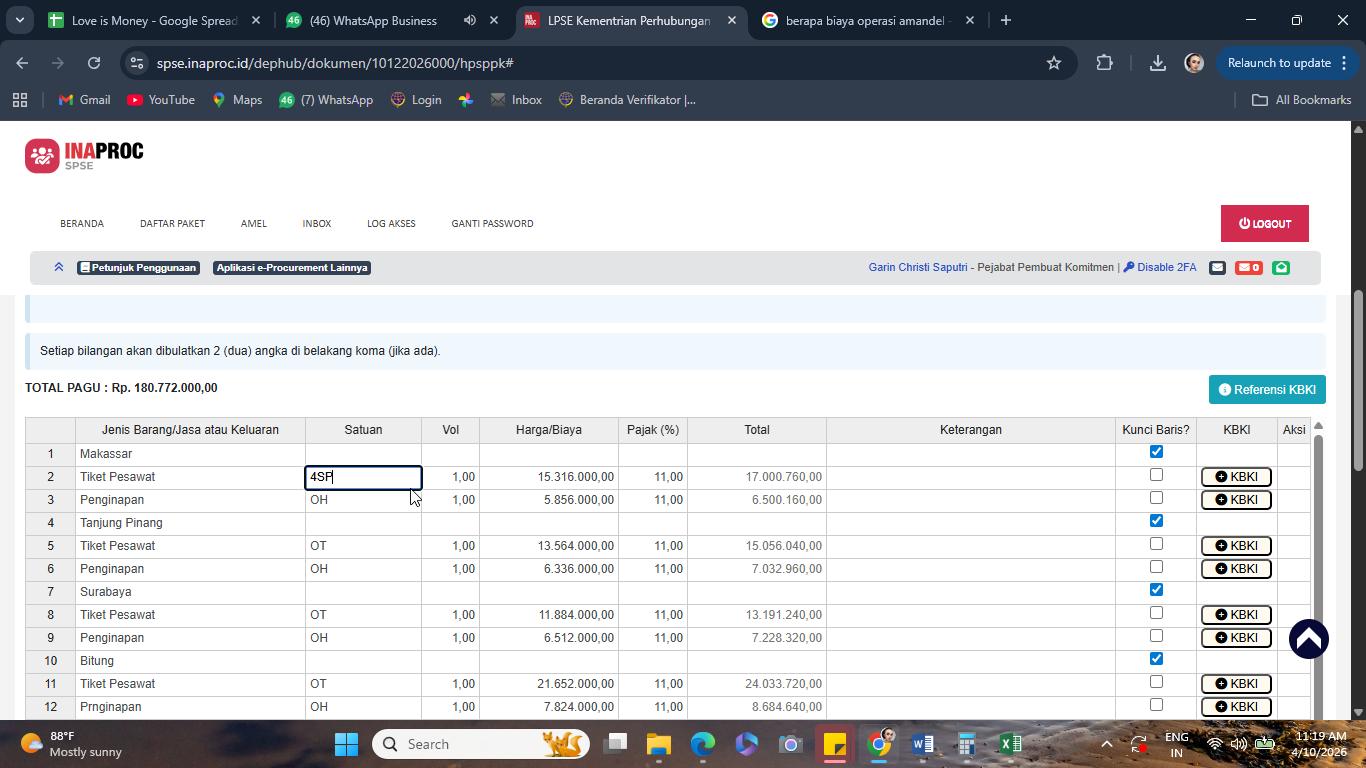Bookmark this page with star icon
Screen dimensions: 1366x768
point(1053,63)
